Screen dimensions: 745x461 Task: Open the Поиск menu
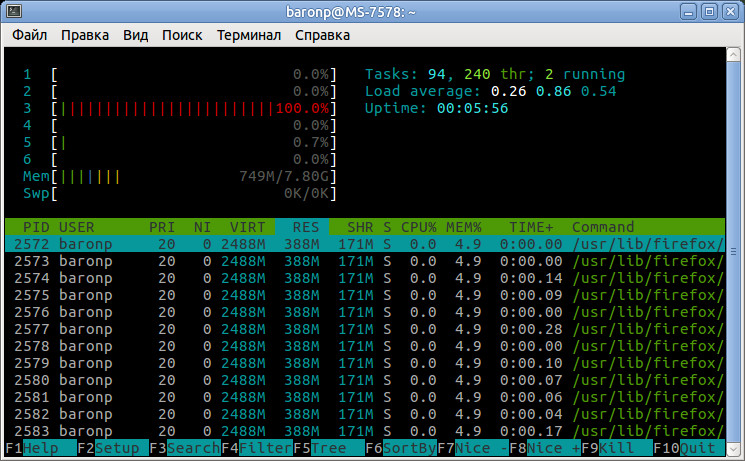(x=182, y=35)
